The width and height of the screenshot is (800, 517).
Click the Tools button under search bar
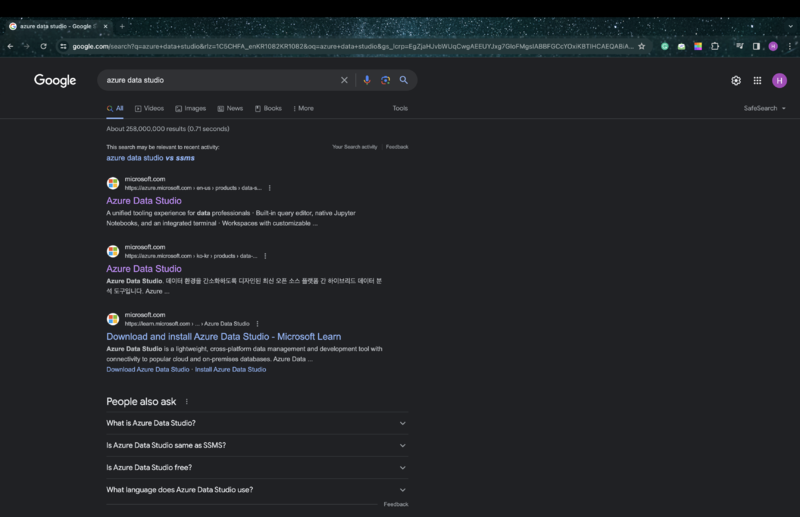pyautogui.click(x=400, y=108)
